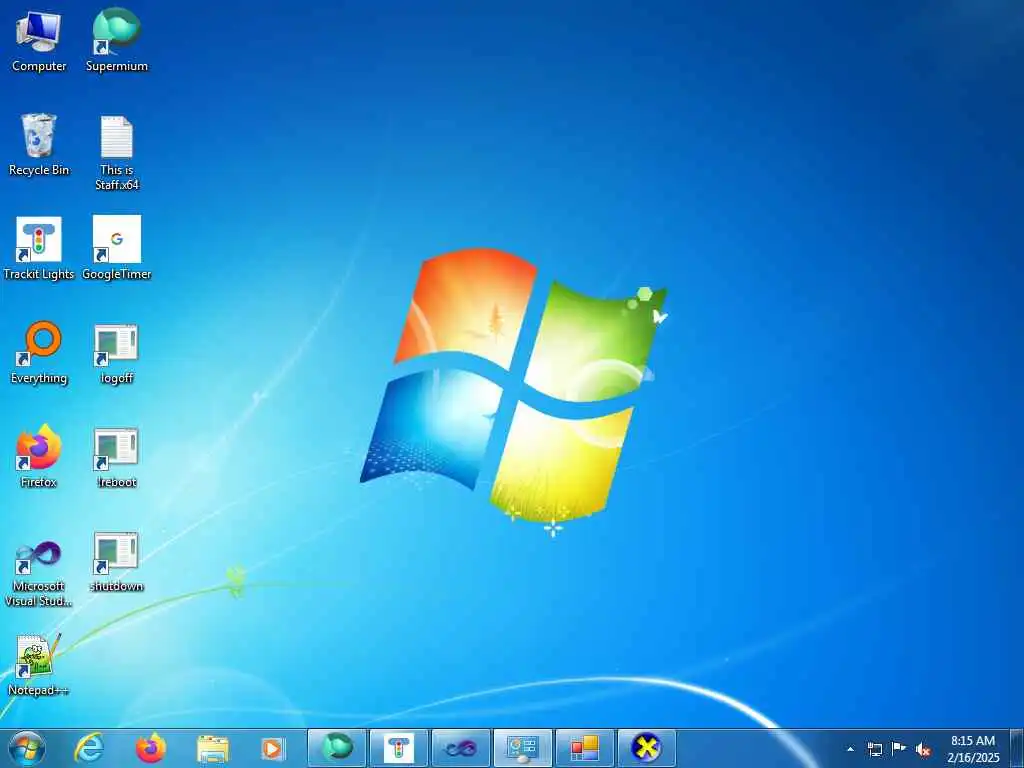
Task: Click the Show Desktop button at taskbar edge
Action: 1017,749
